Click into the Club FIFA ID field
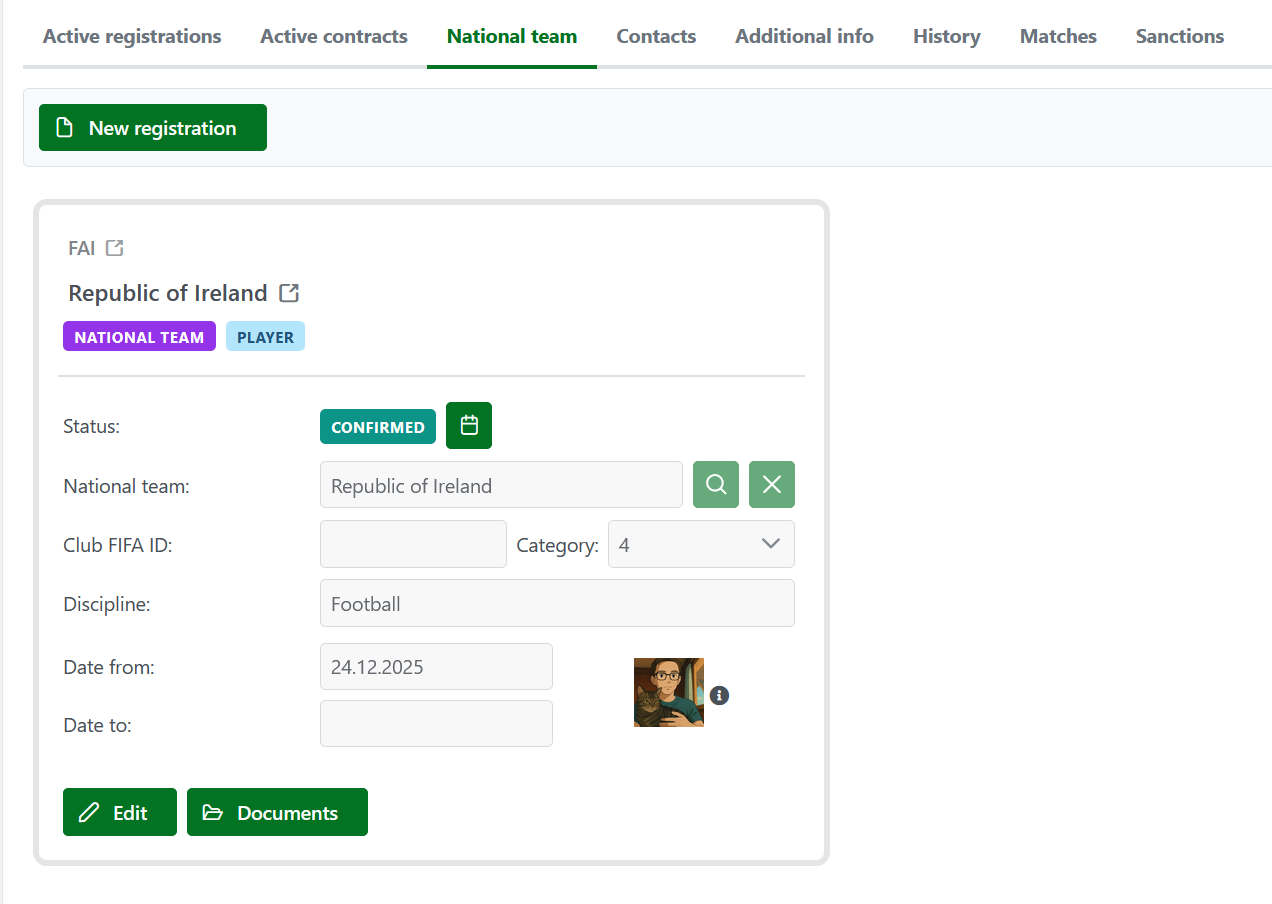This screenshot has height=904, width=1272. (x=413, y=544)
